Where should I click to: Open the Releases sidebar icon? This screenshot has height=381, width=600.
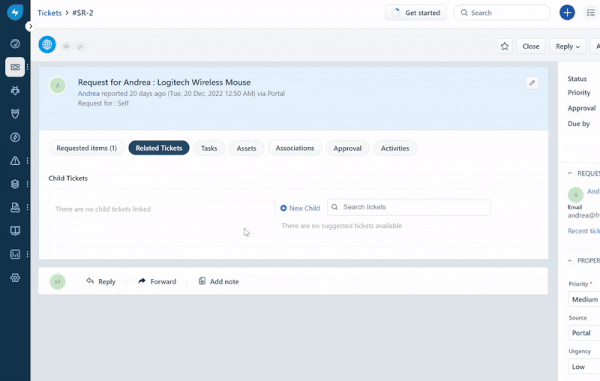coord(15,137)
